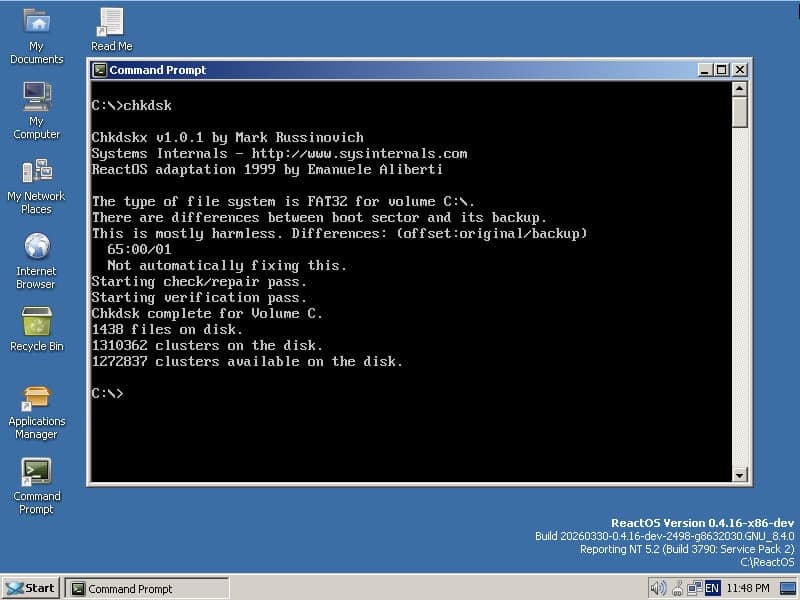The image size is (800, 600).
Task: Launch the Internet Browser icon
Action: click(37, 261)
